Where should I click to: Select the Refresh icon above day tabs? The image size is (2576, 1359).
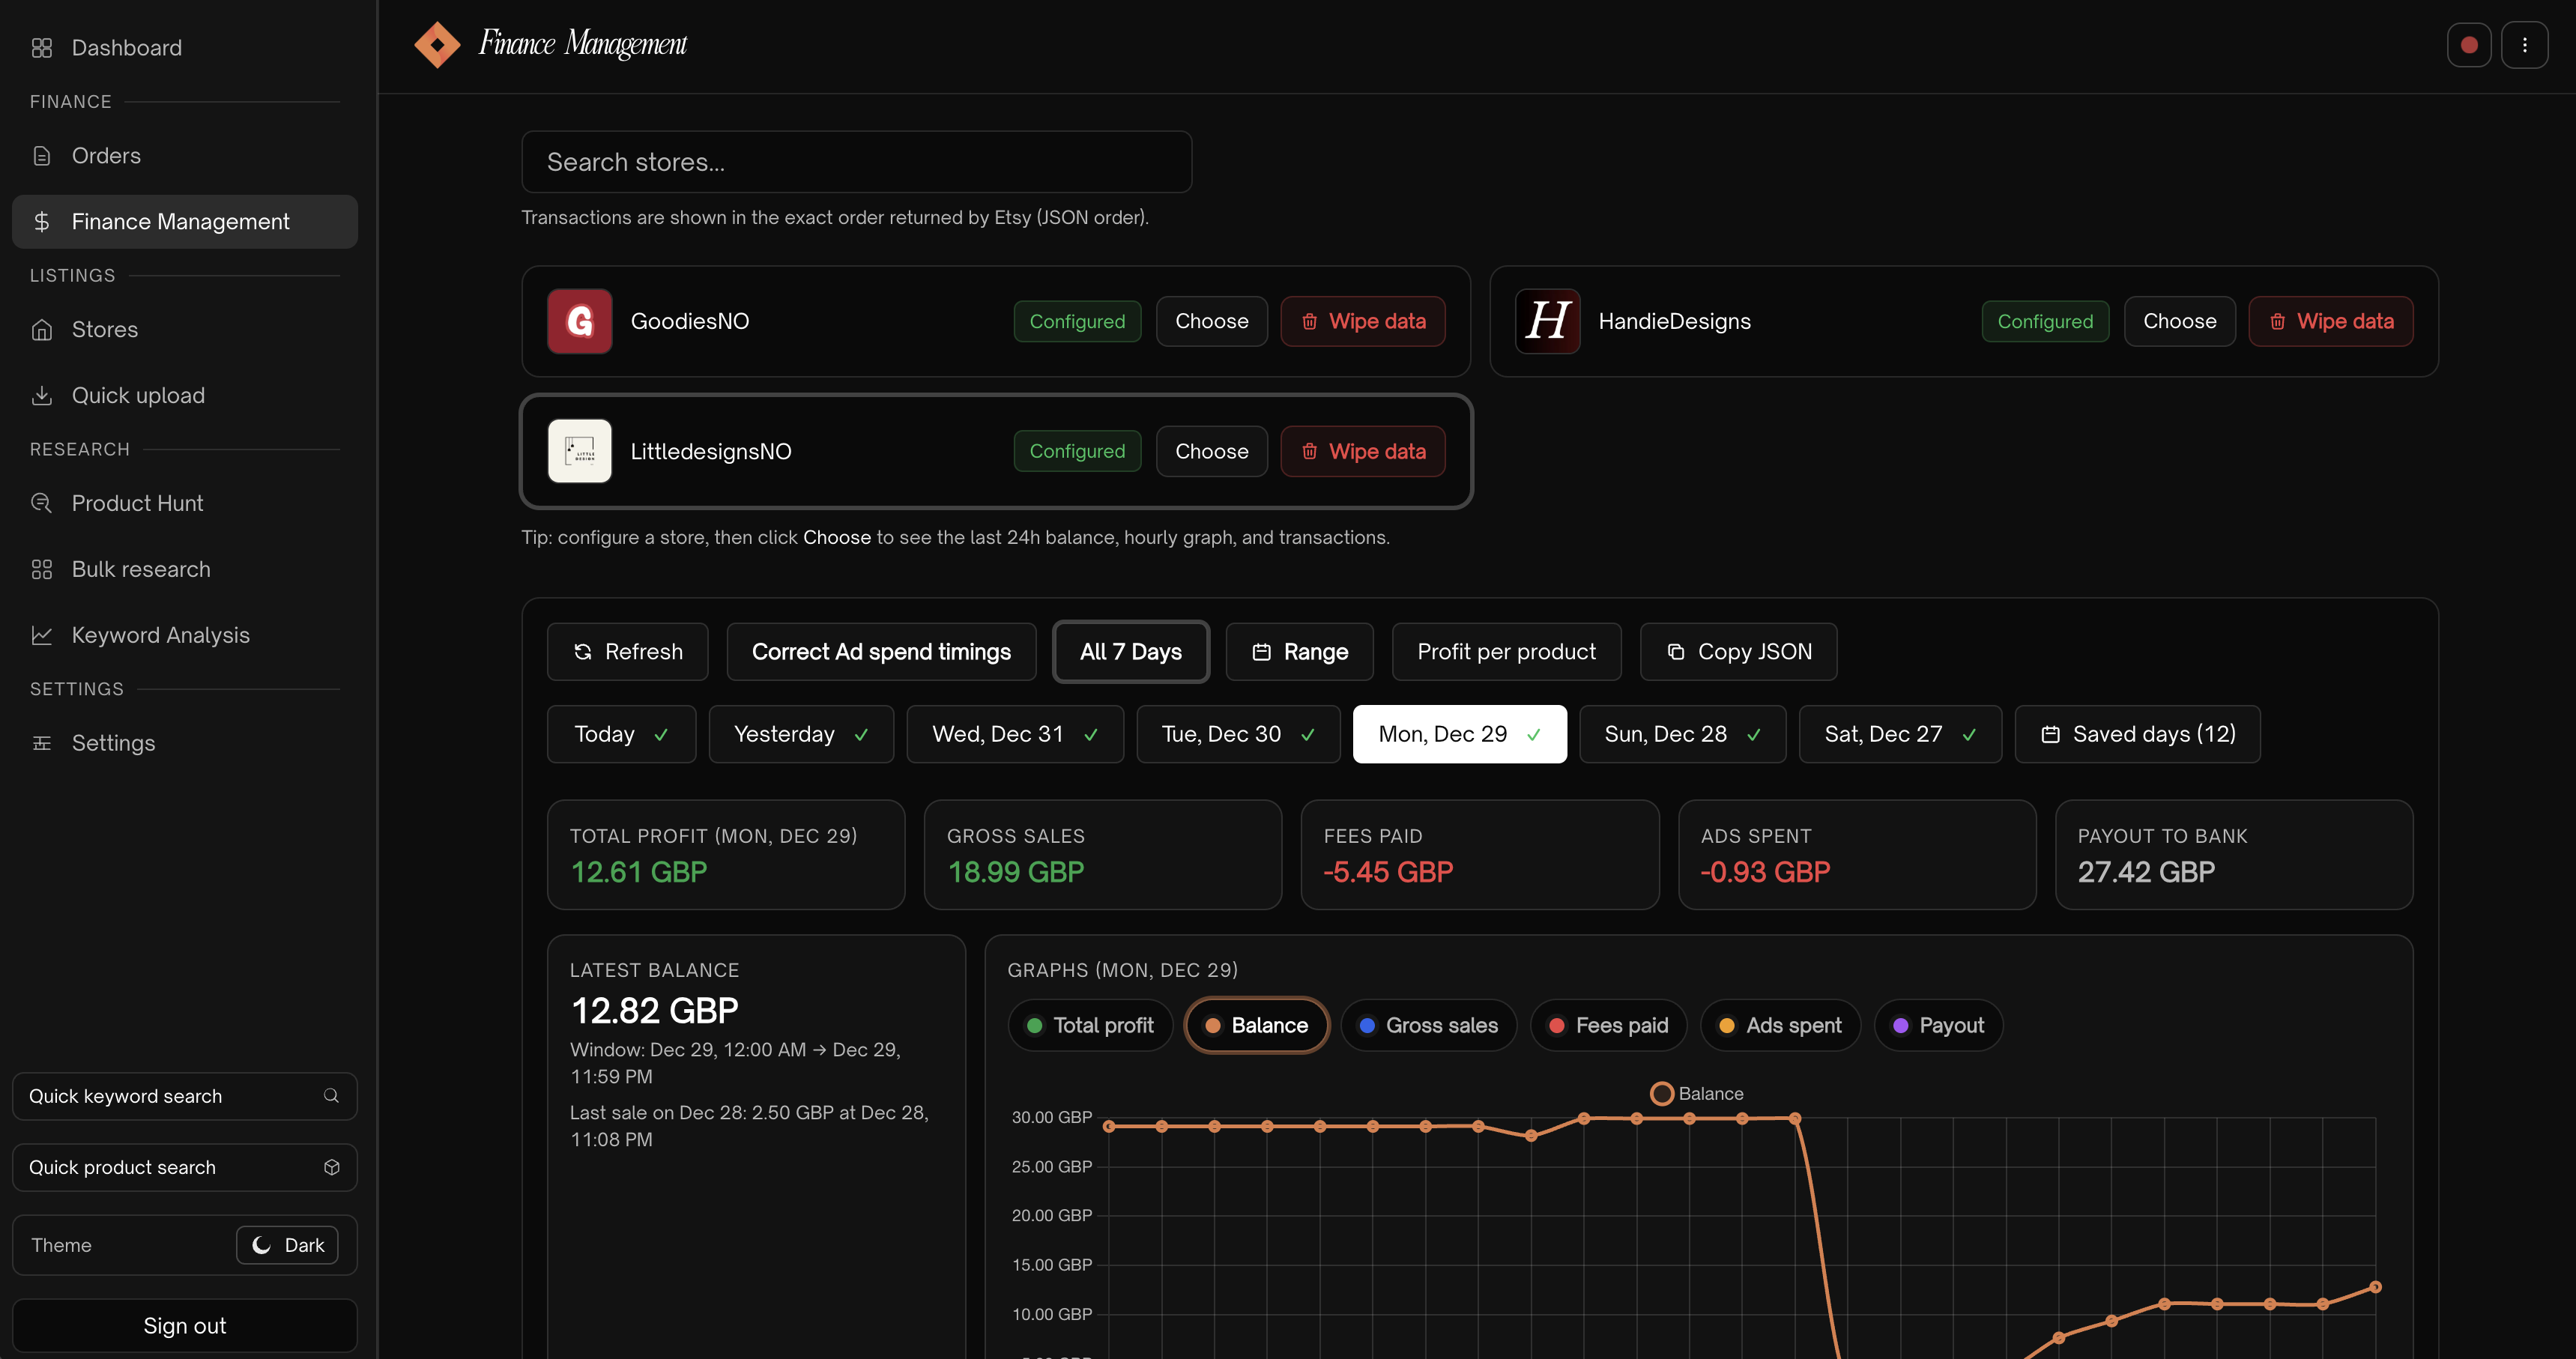(583, 651)
